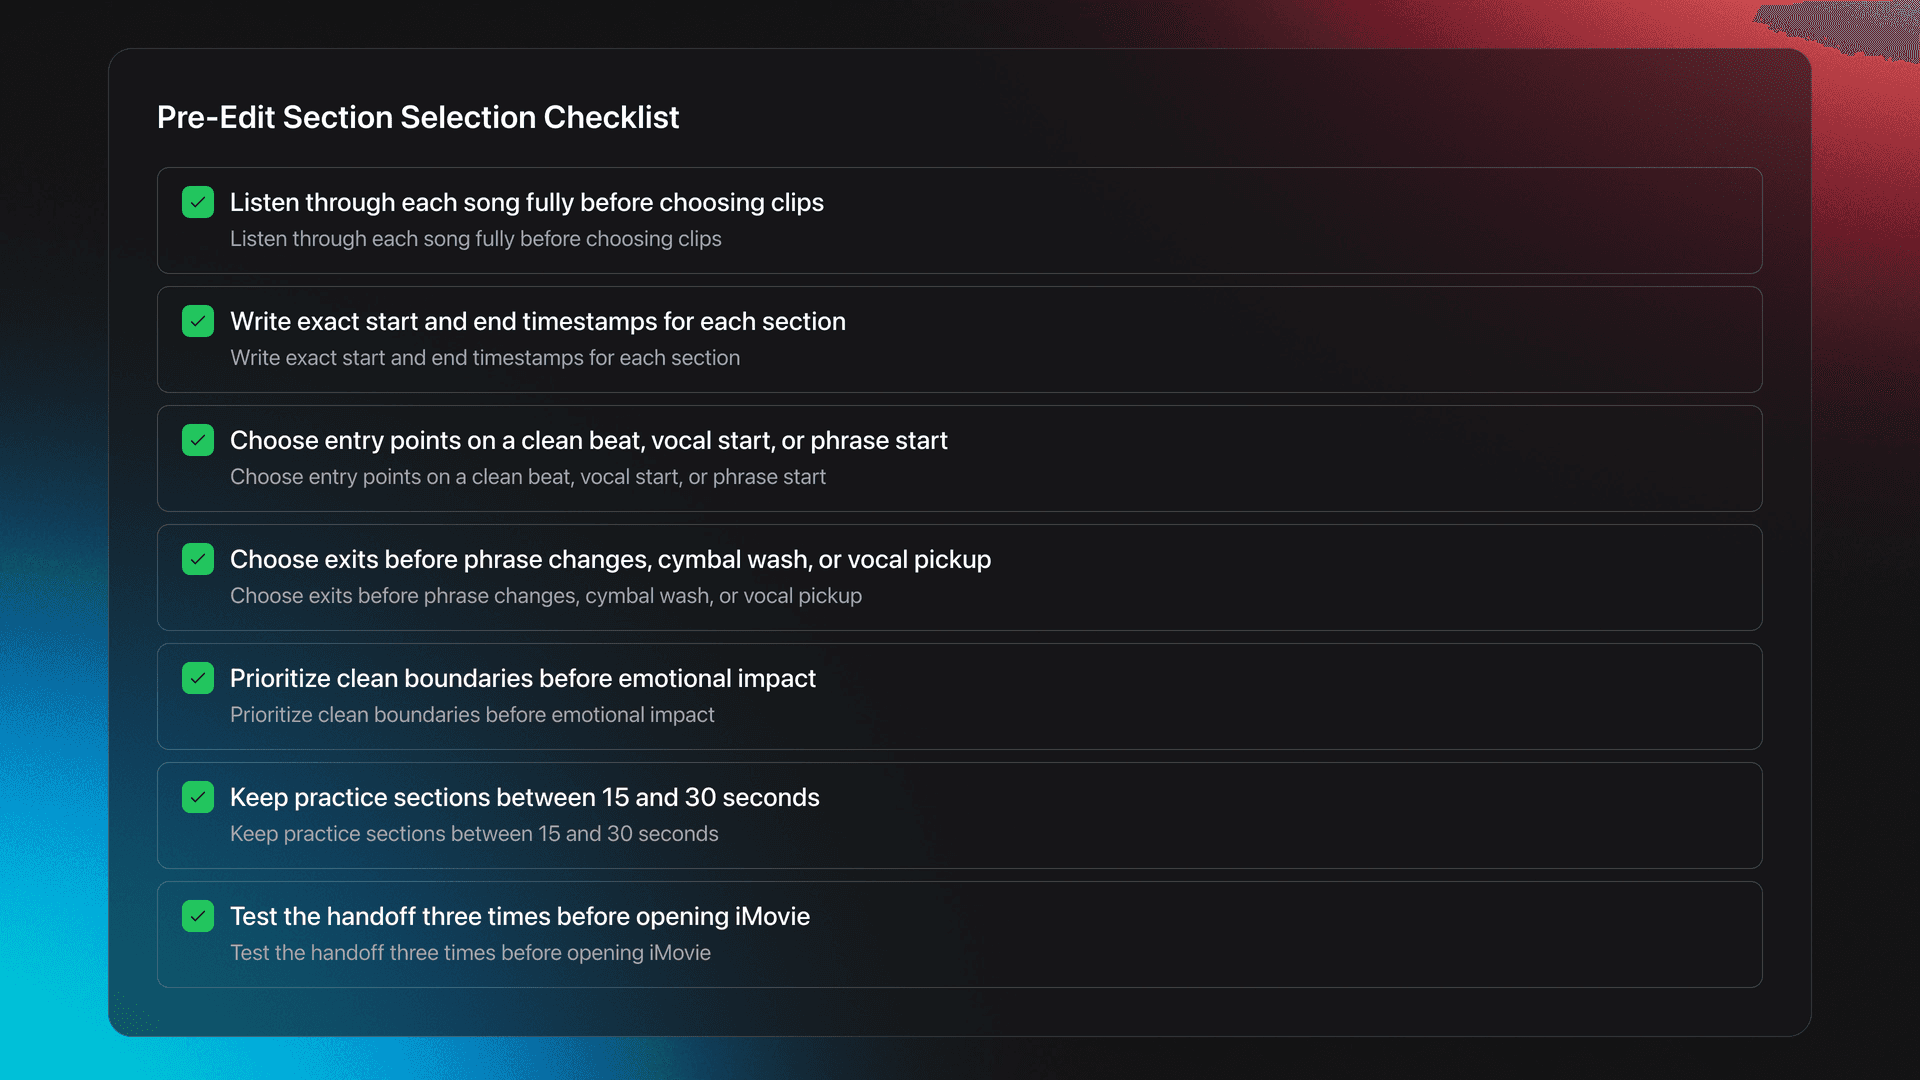Click the bold 'Prioritize clean boundaries' item title
Screen dimensions: 1920x1080
[x=522, y=678]
